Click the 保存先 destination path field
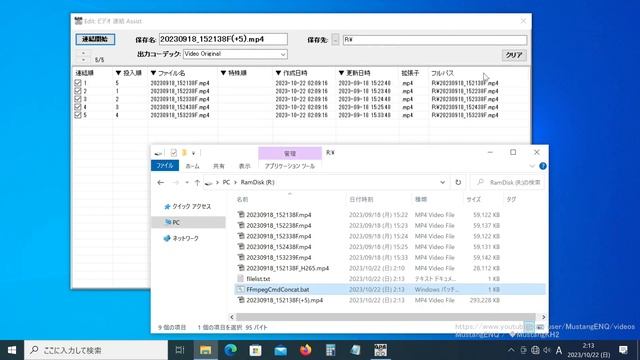640x360 pixels. tap(435, 40)
